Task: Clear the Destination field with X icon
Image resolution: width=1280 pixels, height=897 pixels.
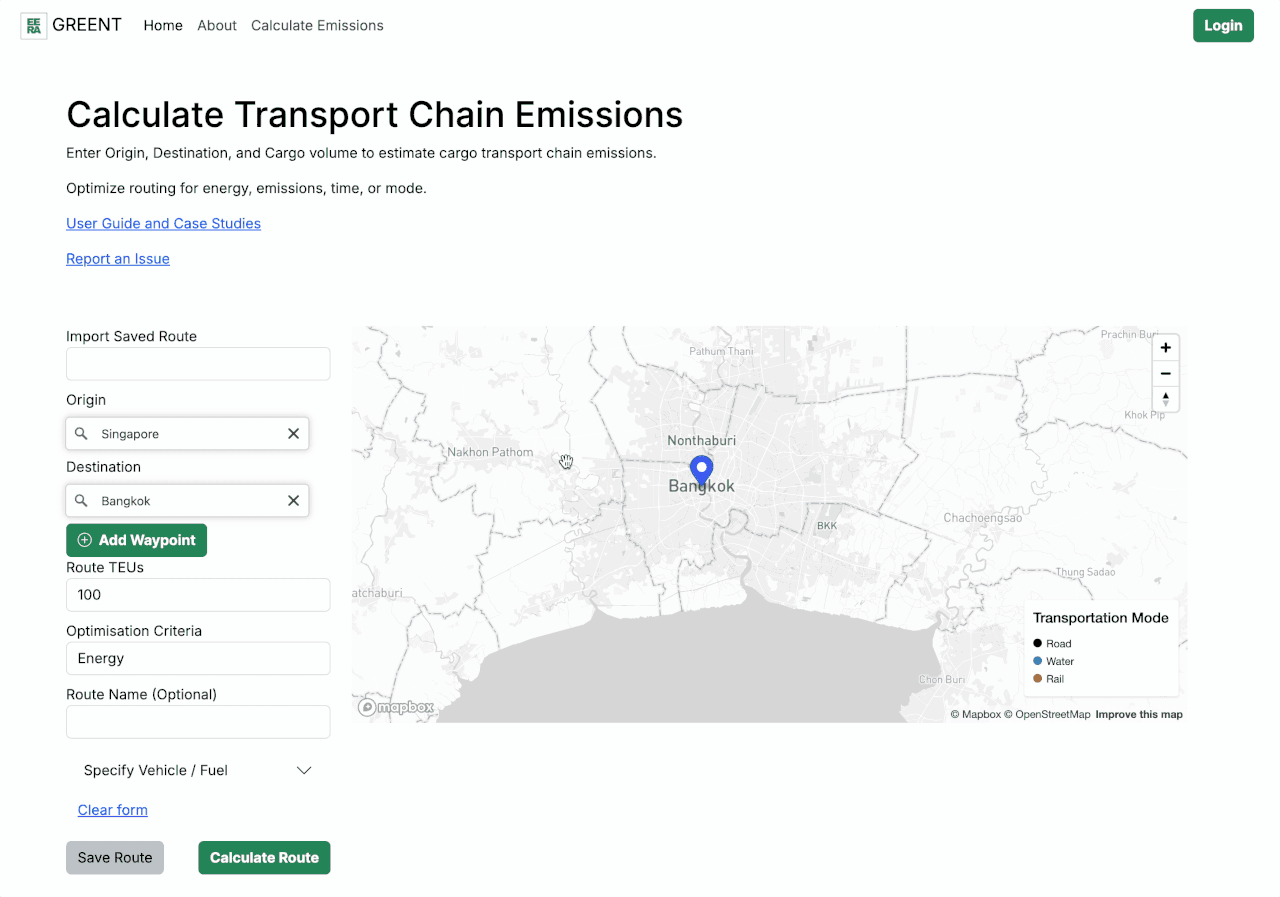Action: [293, 501]
